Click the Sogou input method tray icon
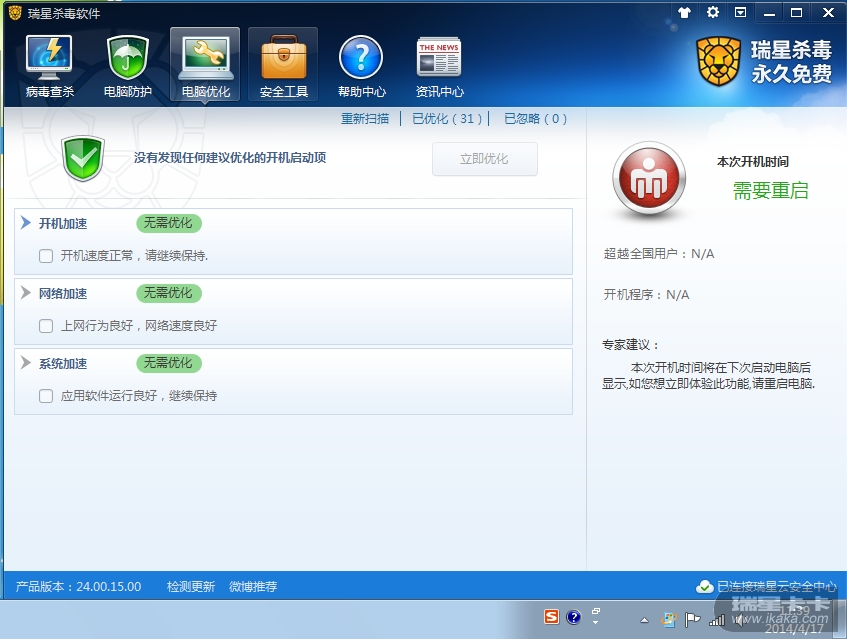 (551, 617)
